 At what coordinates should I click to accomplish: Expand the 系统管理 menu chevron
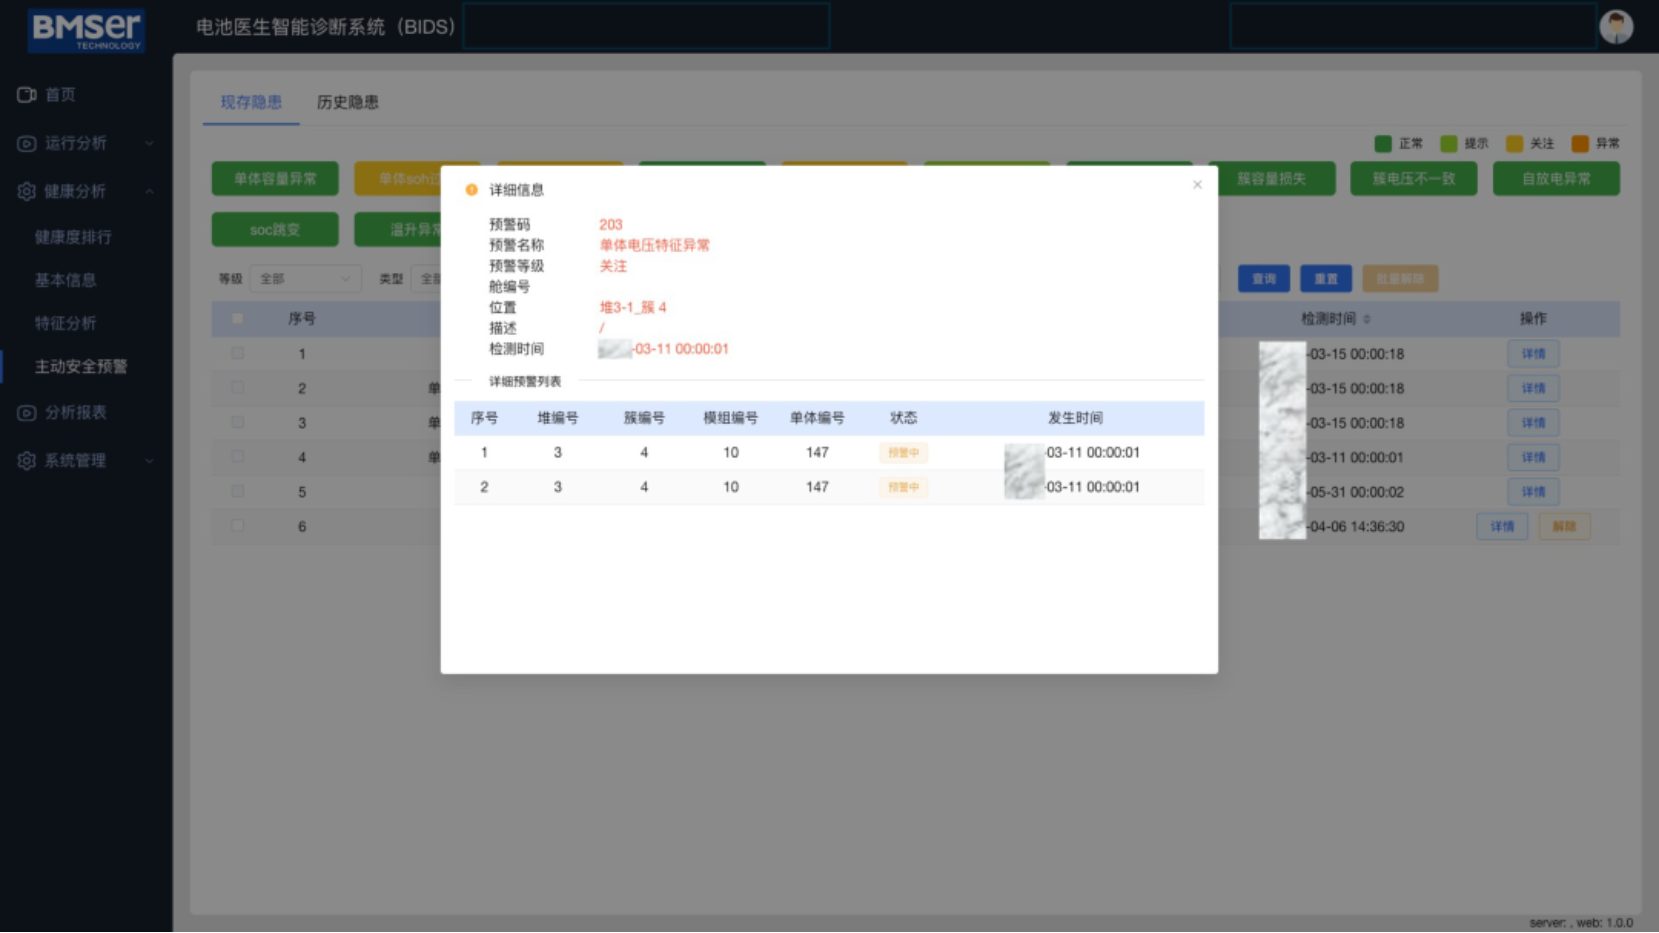tap(149, 460)
